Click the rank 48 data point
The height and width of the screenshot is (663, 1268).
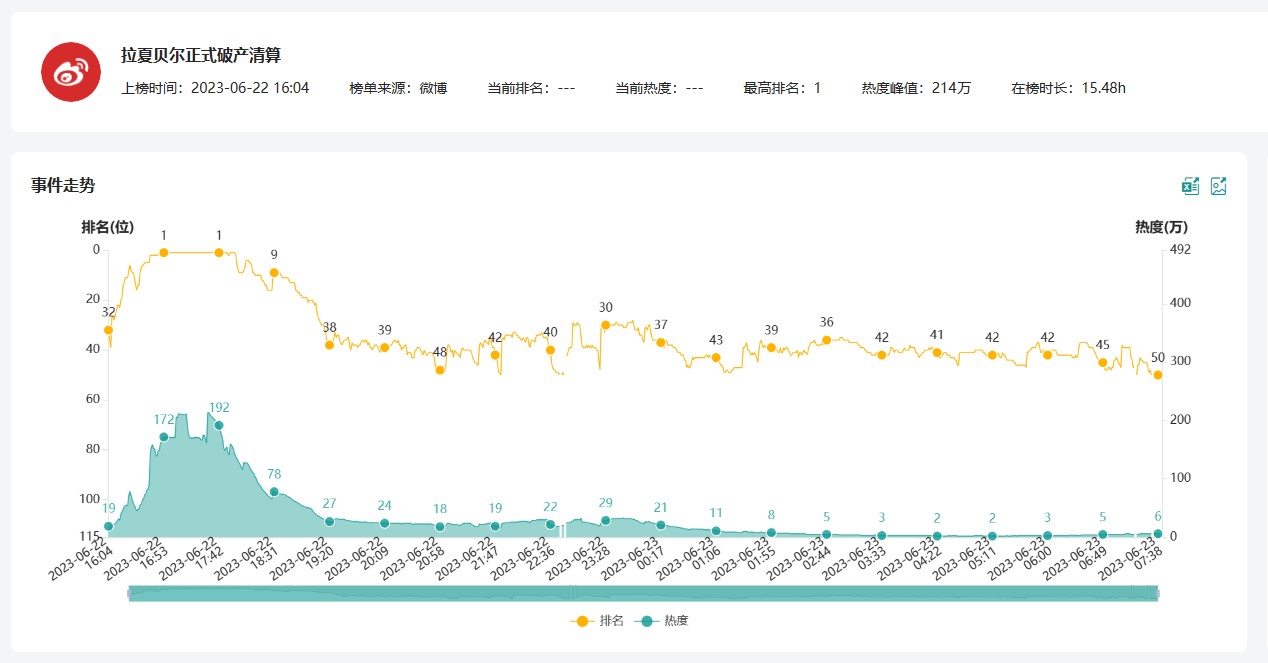click(x=440, y=370)
